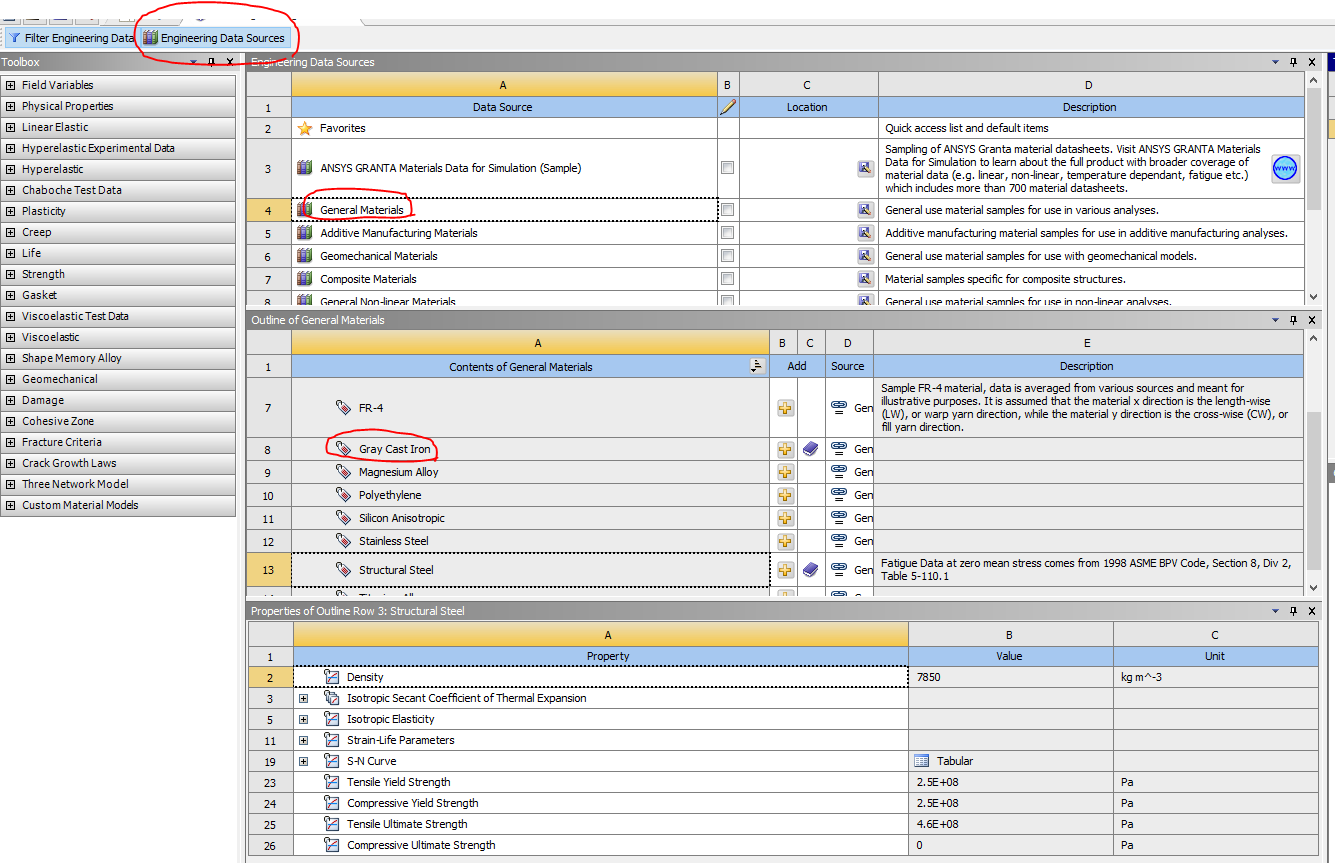
Task: Pin the Toolbox panel
Action: [211, 62]
